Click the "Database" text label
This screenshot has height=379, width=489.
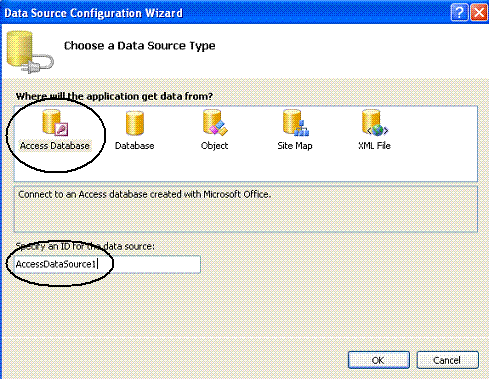point(135,146)
